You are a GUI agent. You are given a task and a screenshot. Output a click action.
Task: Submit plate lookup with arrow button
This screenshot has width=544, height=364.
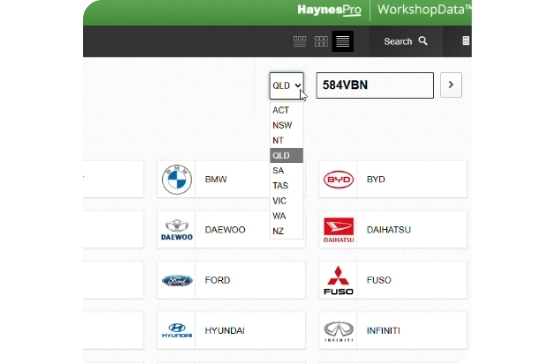[451, 85]
